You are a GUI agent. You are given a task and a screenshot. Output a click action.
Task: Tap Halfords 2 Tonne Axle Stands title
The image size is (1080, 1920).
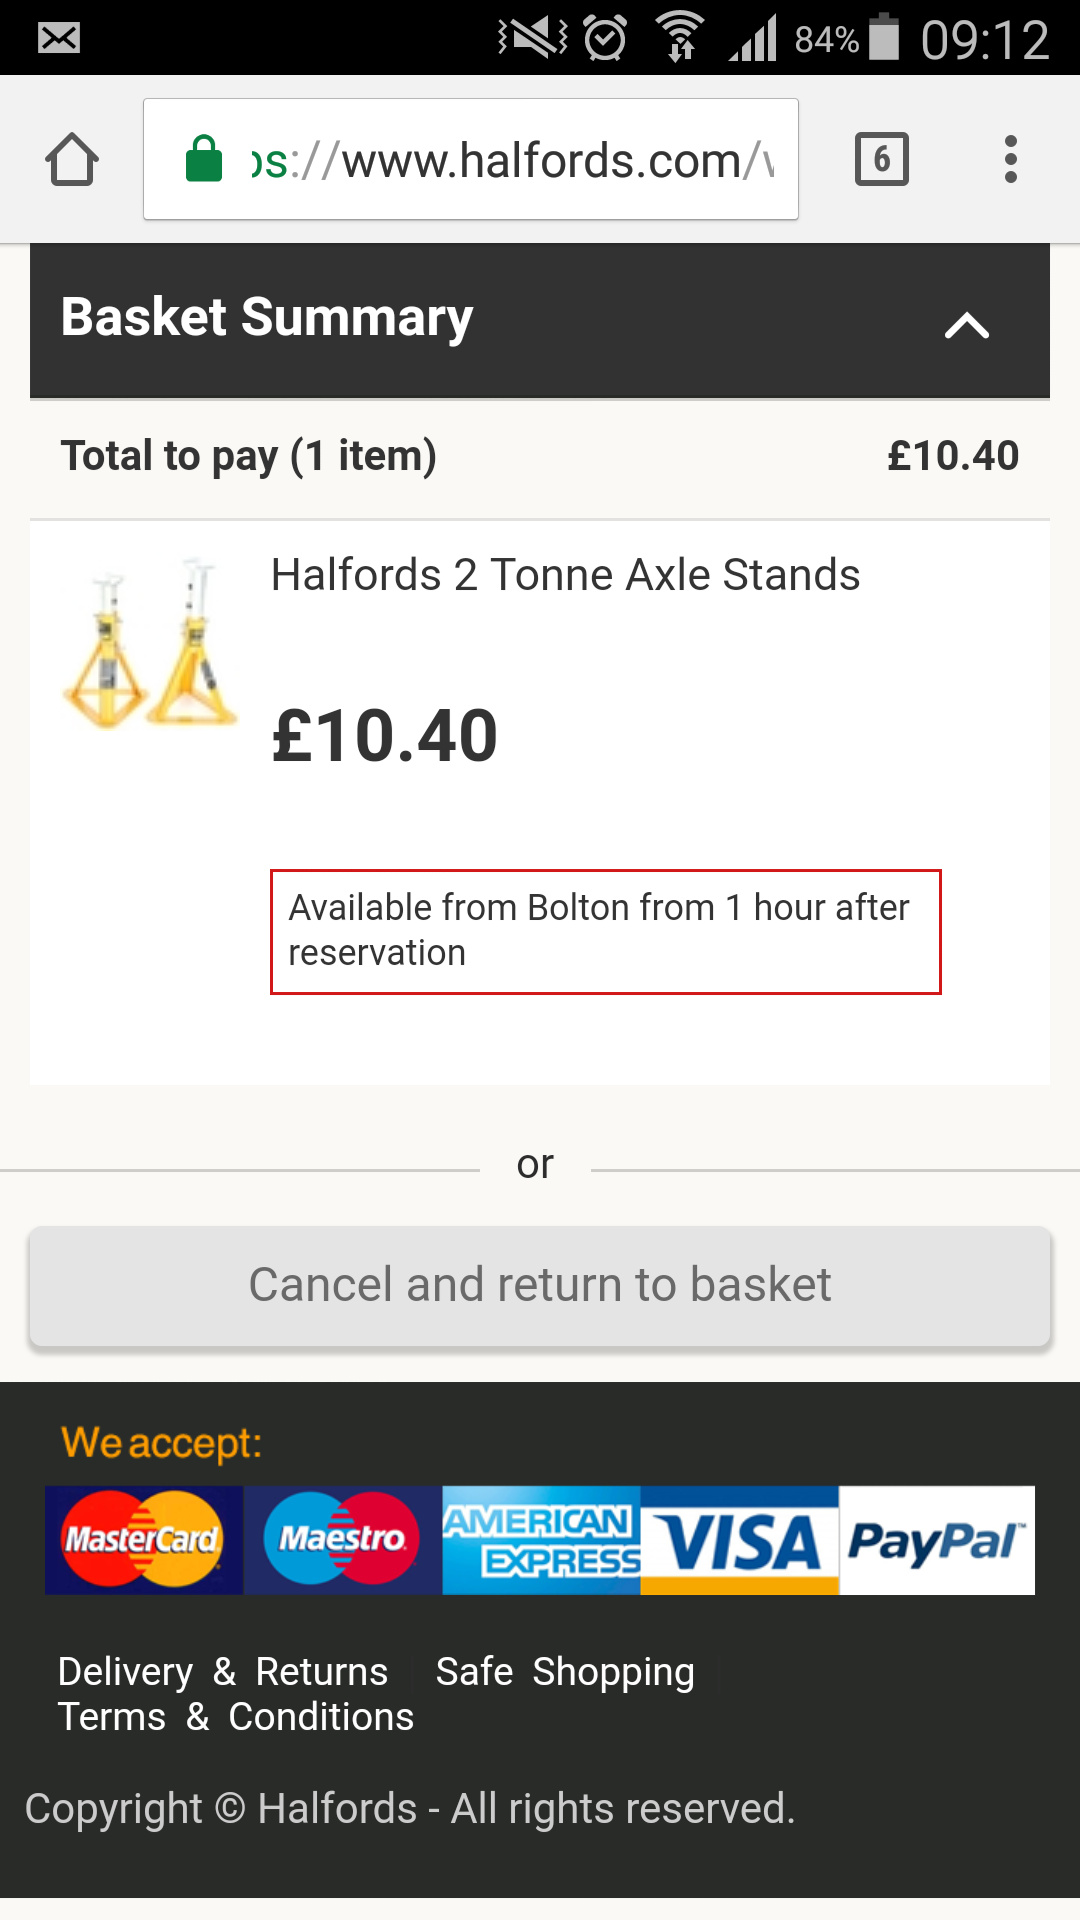coord(565,576)
